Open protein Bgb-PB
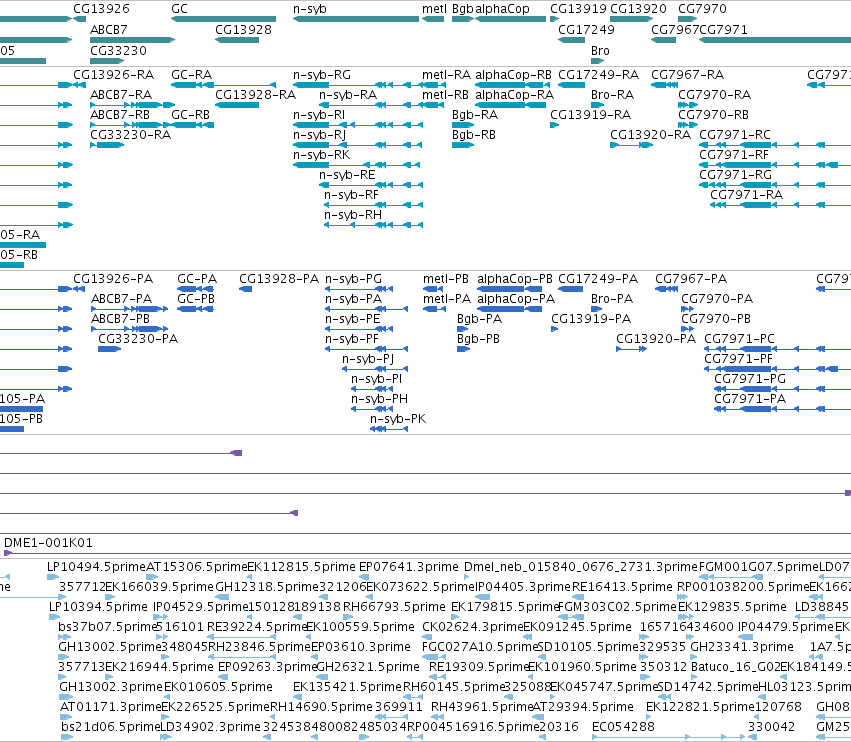Viewport: 851px width, 742px height. coord(478,339)
